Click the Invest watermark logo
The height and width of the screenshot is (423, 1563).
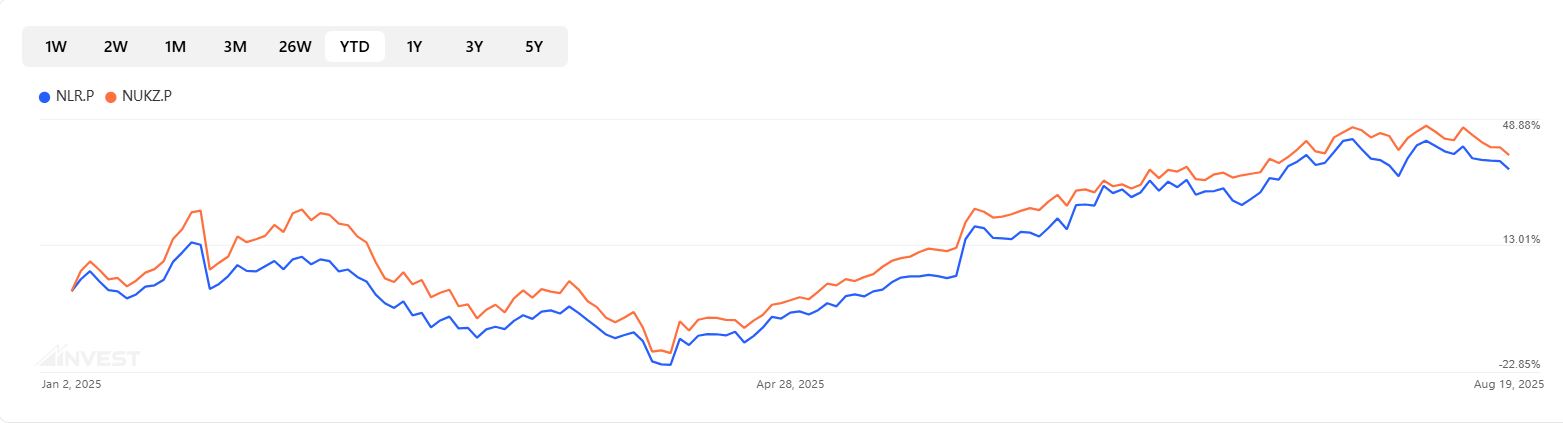[89, 357]
